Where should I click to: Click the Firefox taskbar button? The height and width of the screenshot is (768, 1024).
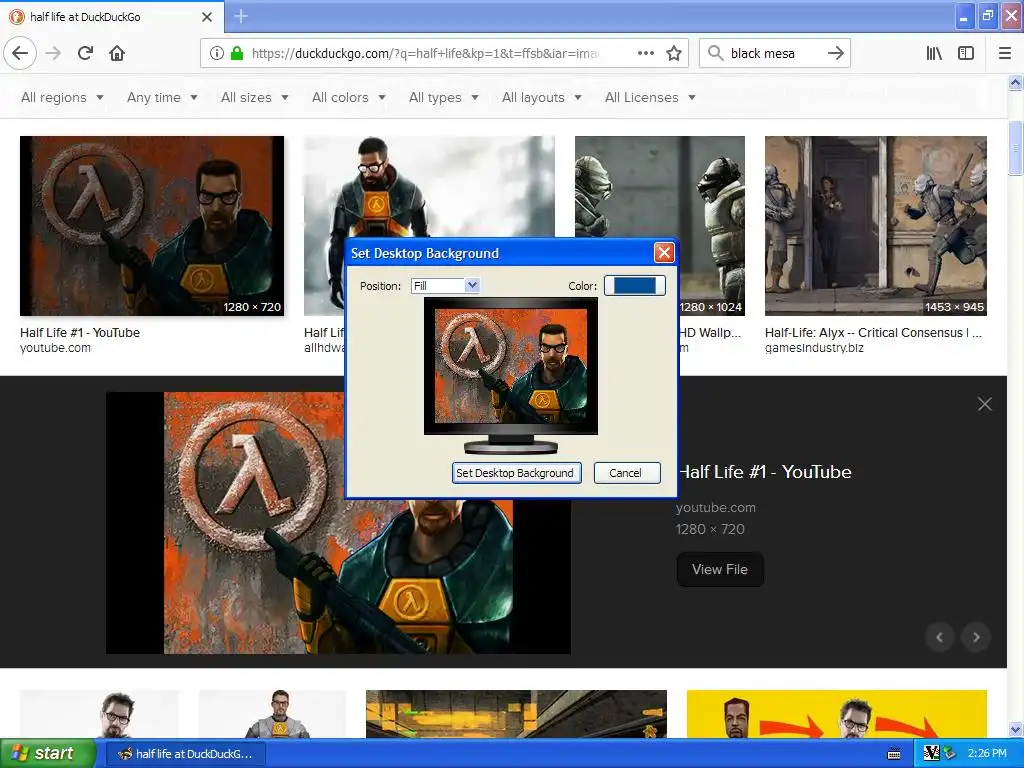click(x=185, y=754)
